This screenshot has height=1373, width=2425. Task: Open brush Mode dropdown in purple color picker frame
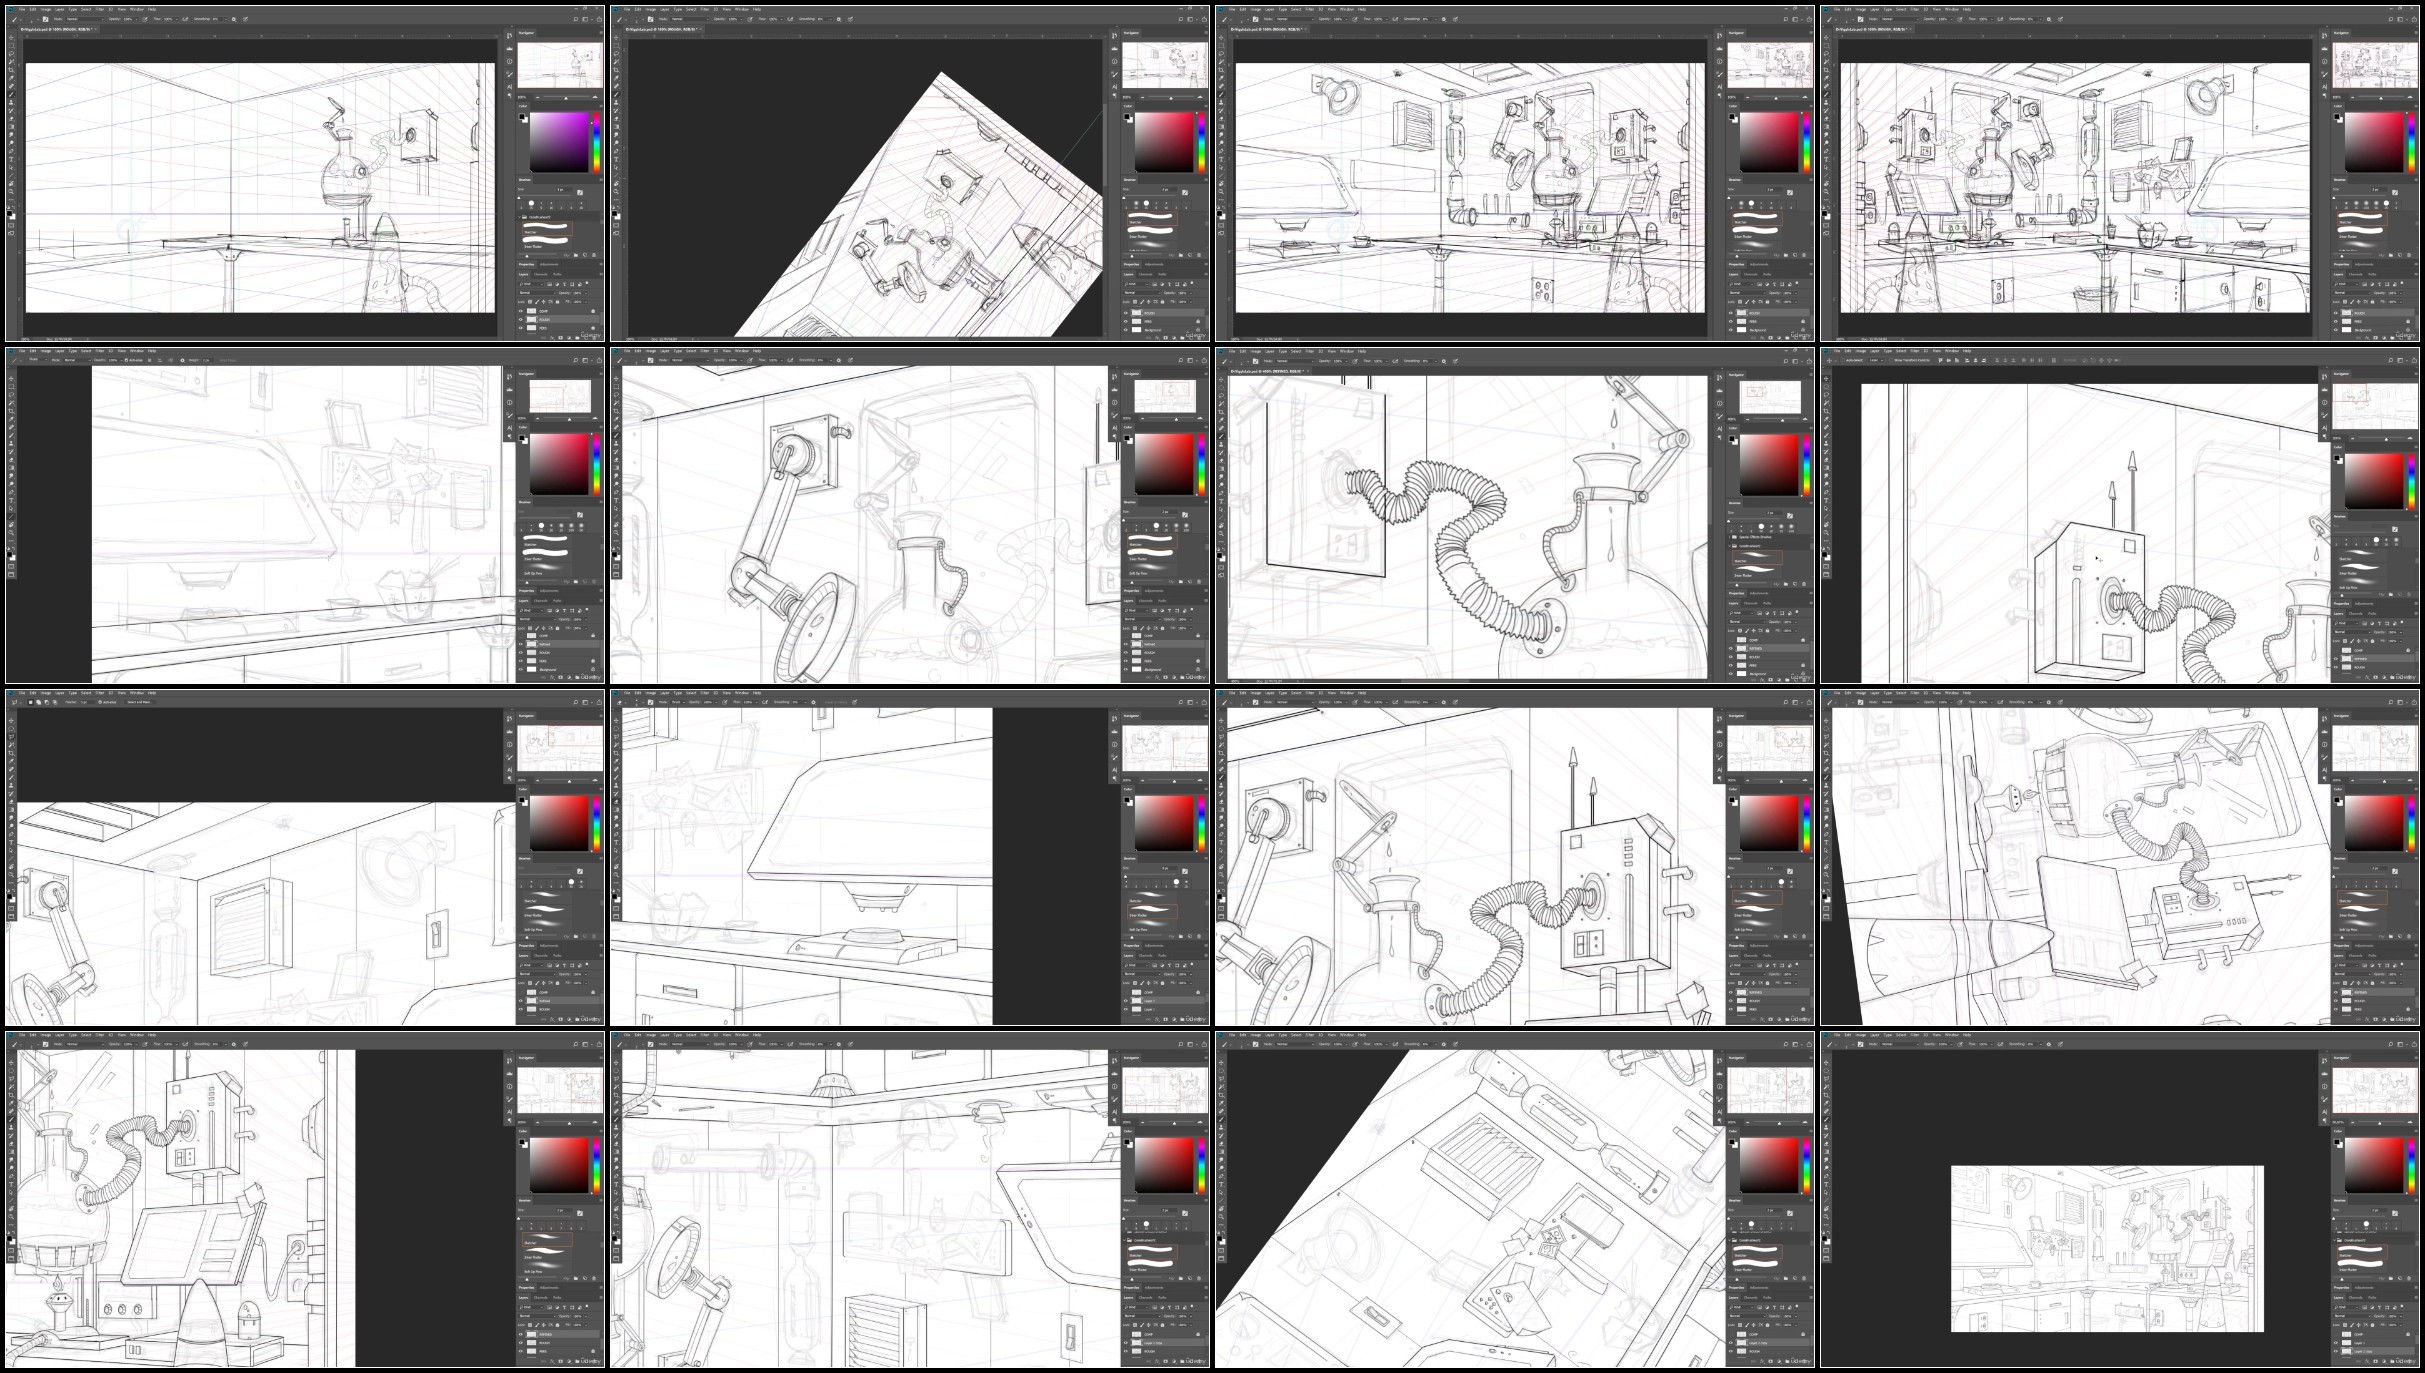tap(85, 19)
